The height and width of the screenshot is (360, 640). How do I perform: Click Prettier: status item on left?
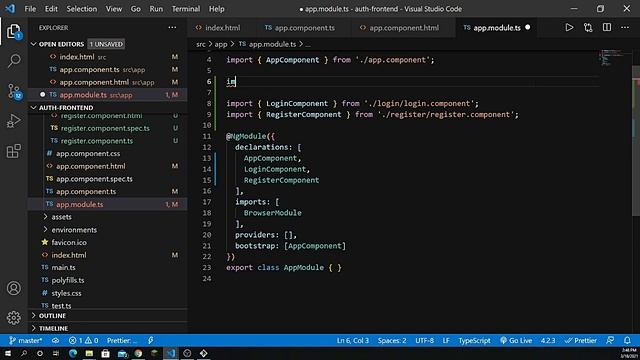pos(122,340)
